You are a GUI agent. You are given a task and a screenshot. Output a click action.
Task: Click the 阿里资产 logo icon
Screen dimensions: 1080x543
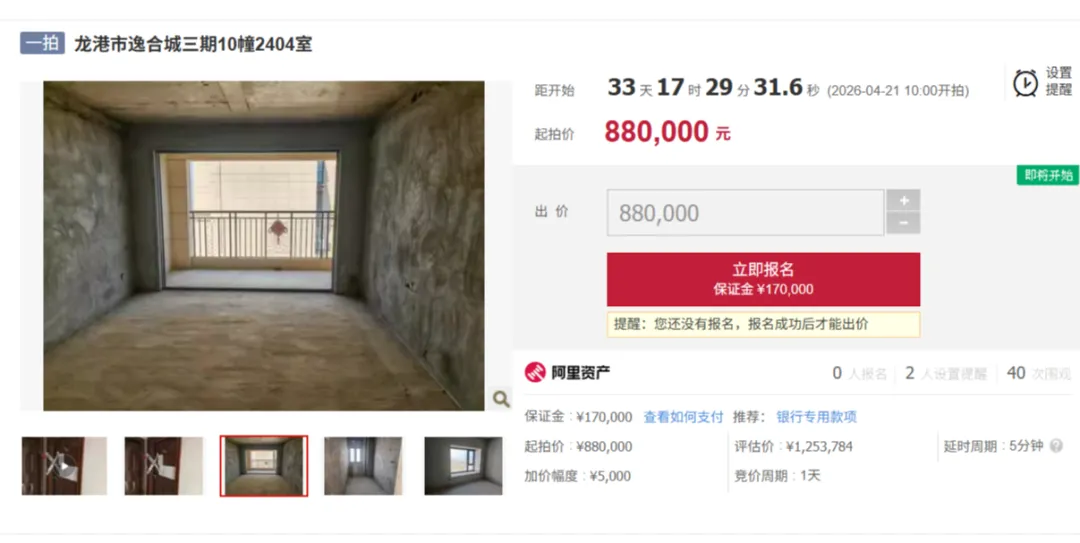click(535, 373)
